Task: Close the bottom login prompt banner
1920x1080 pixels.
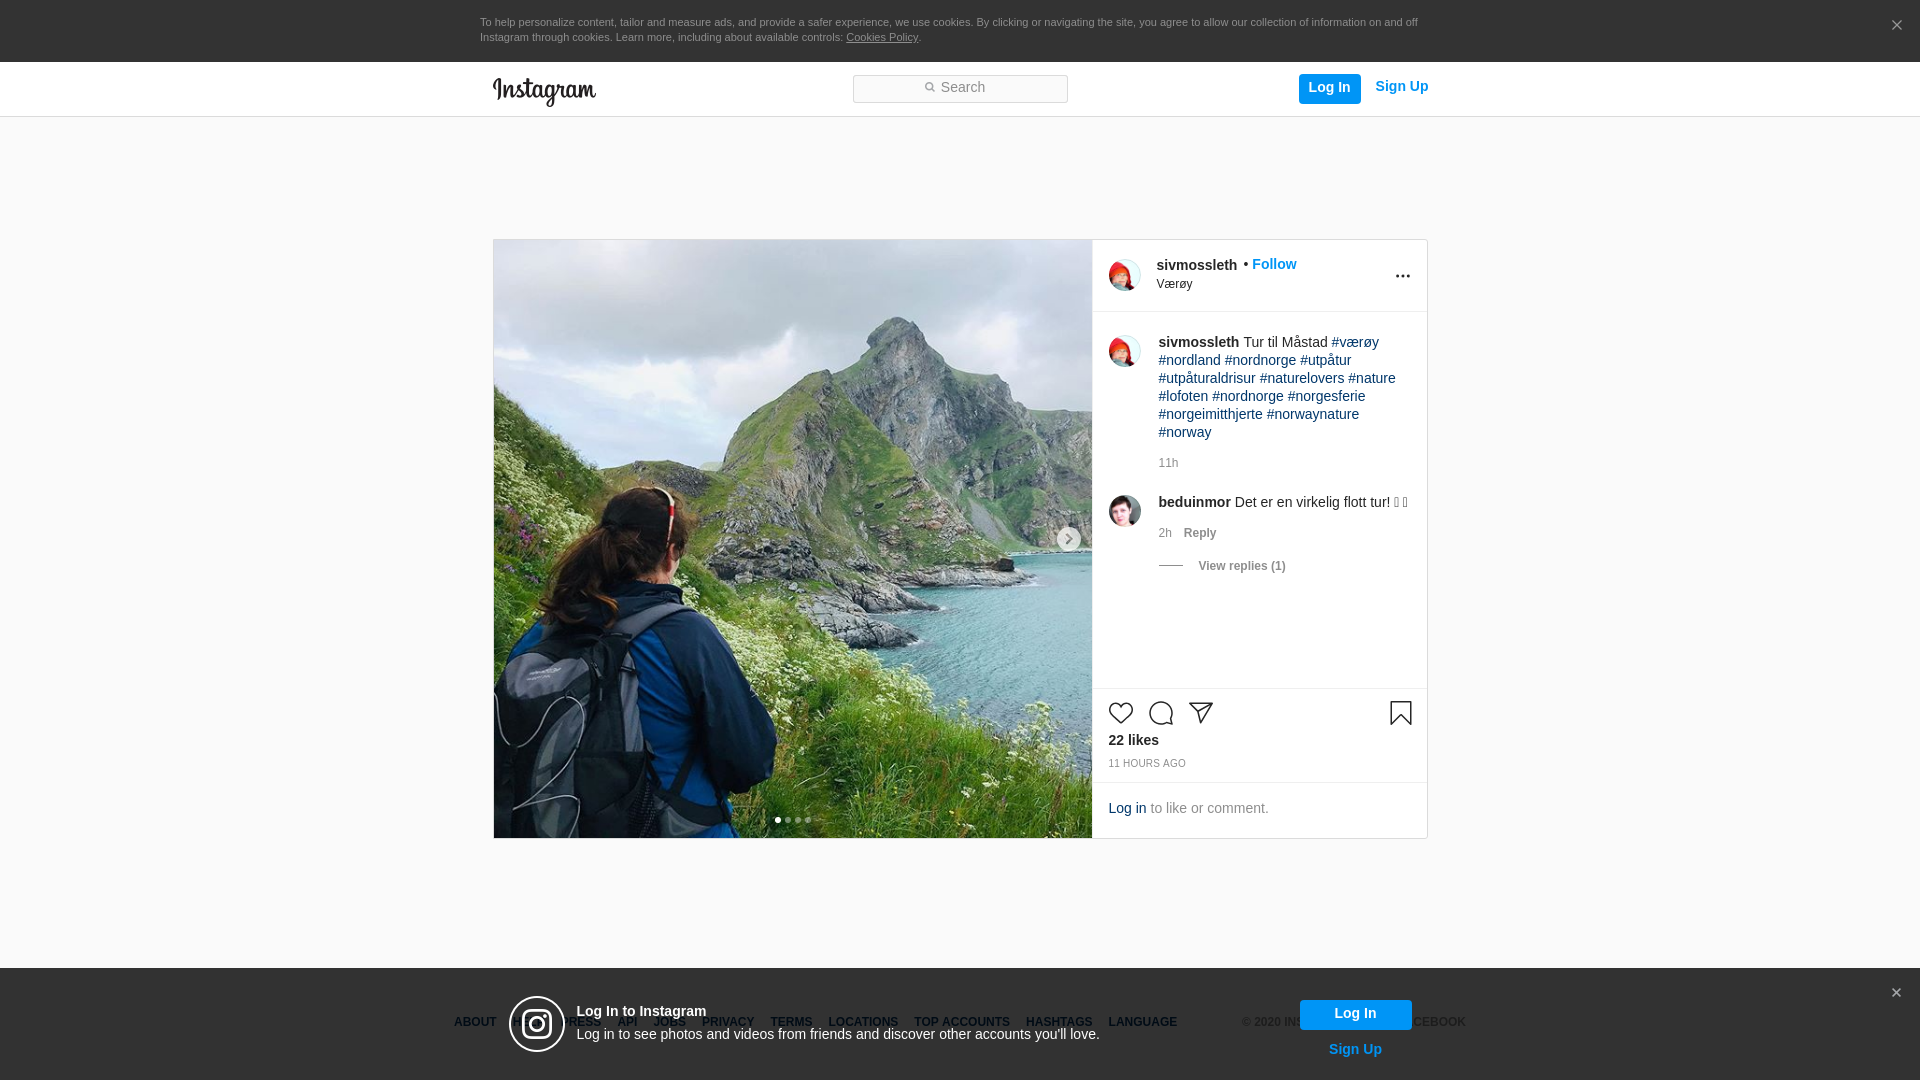Action: (x=1896, y=993)
